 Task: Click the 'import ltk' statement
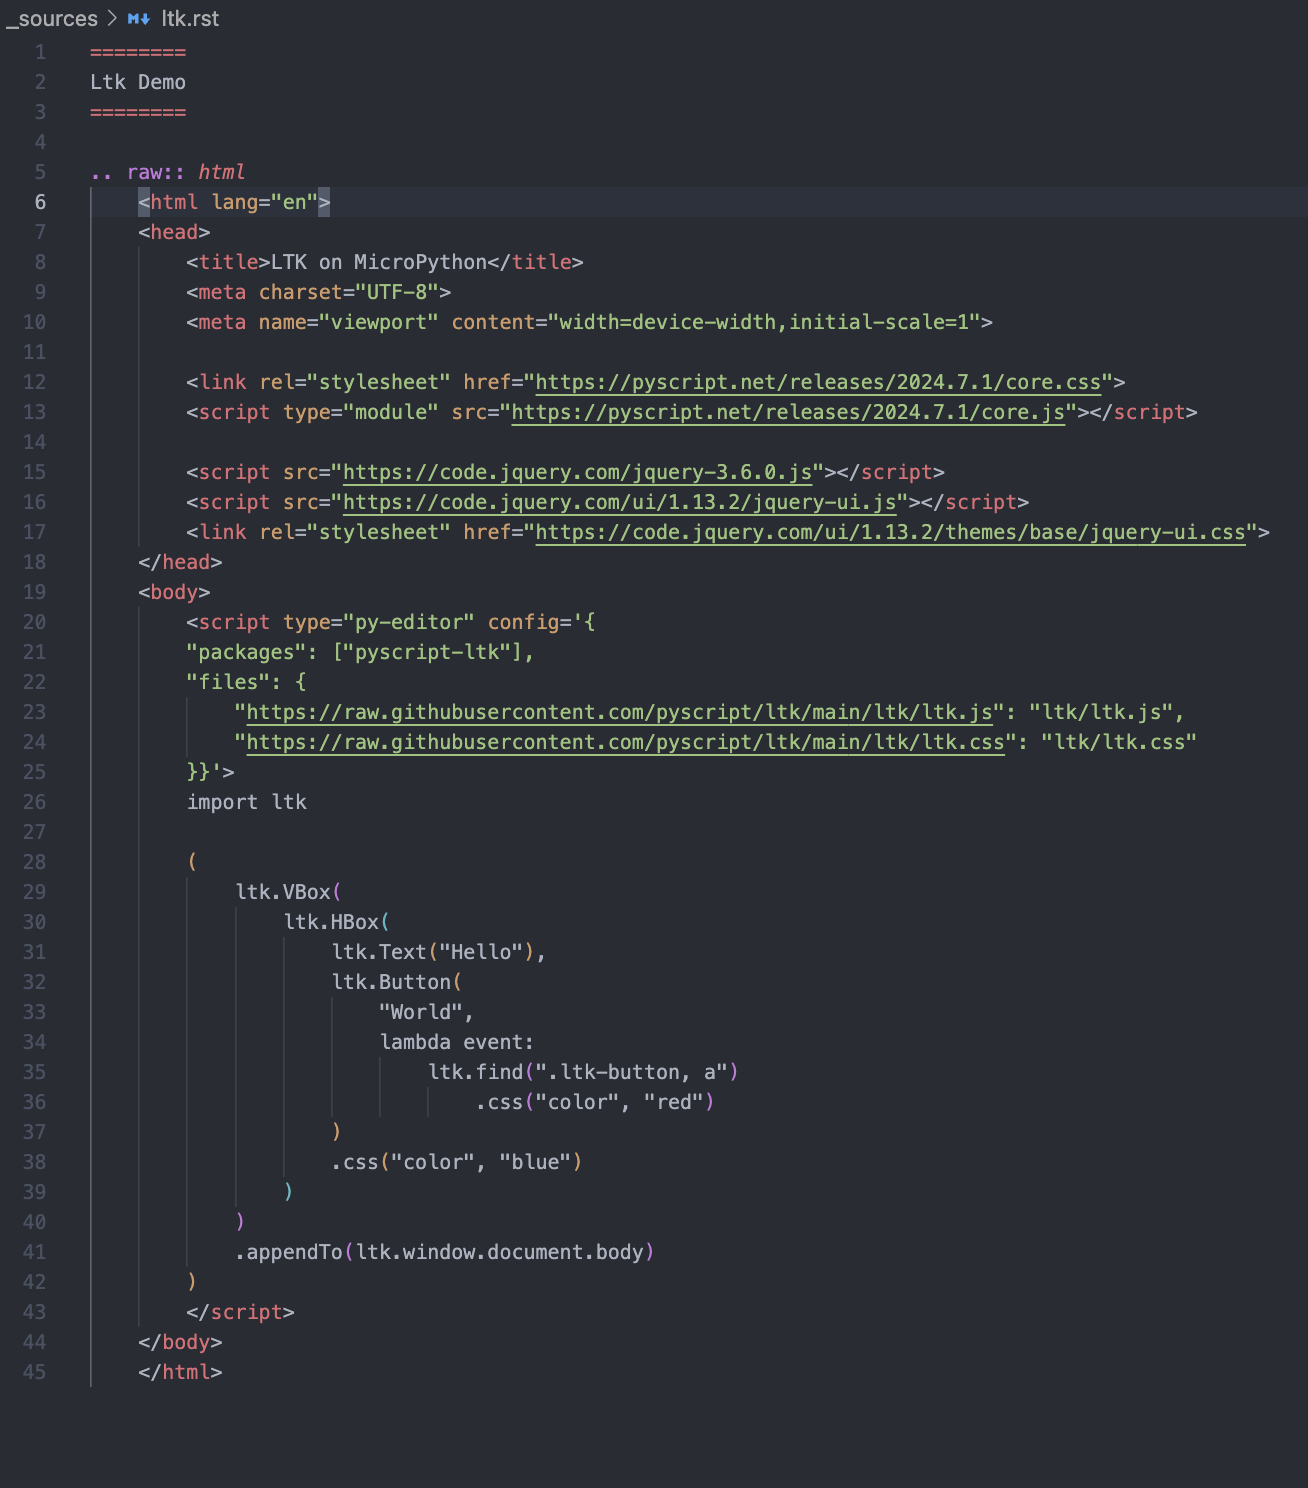pyautogui.click(x=246, y=802)
